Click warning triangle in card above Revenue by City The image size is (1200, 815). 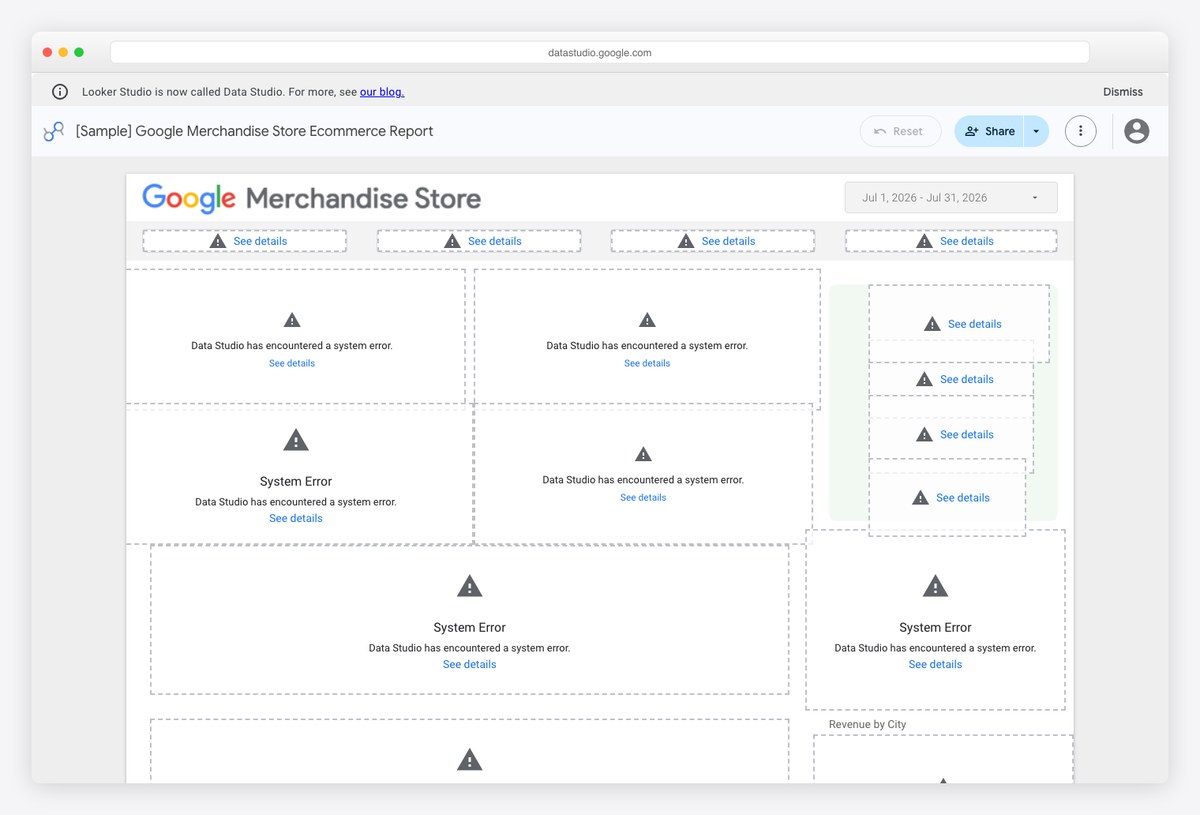coord(935,586)
